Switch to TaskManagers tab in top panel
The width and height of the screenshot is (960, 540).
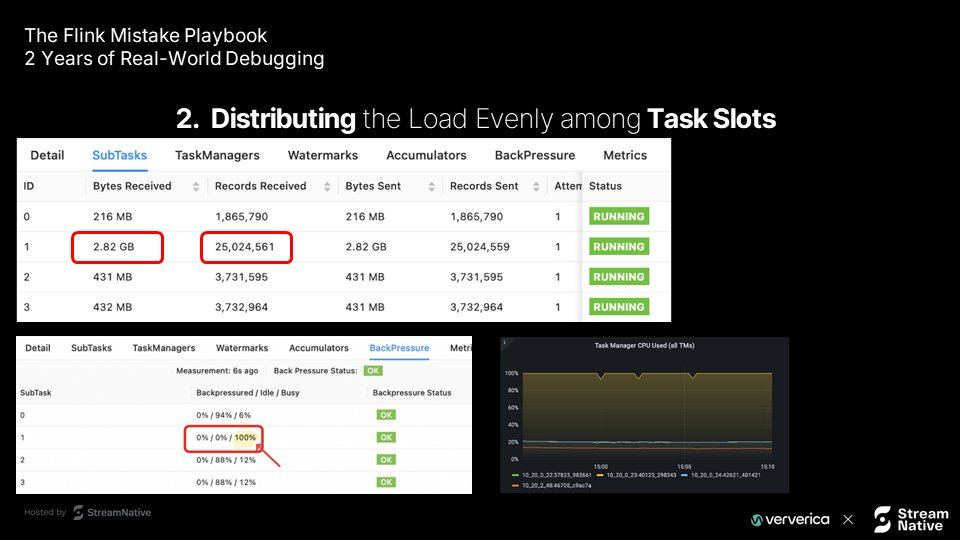coord(217,156)
